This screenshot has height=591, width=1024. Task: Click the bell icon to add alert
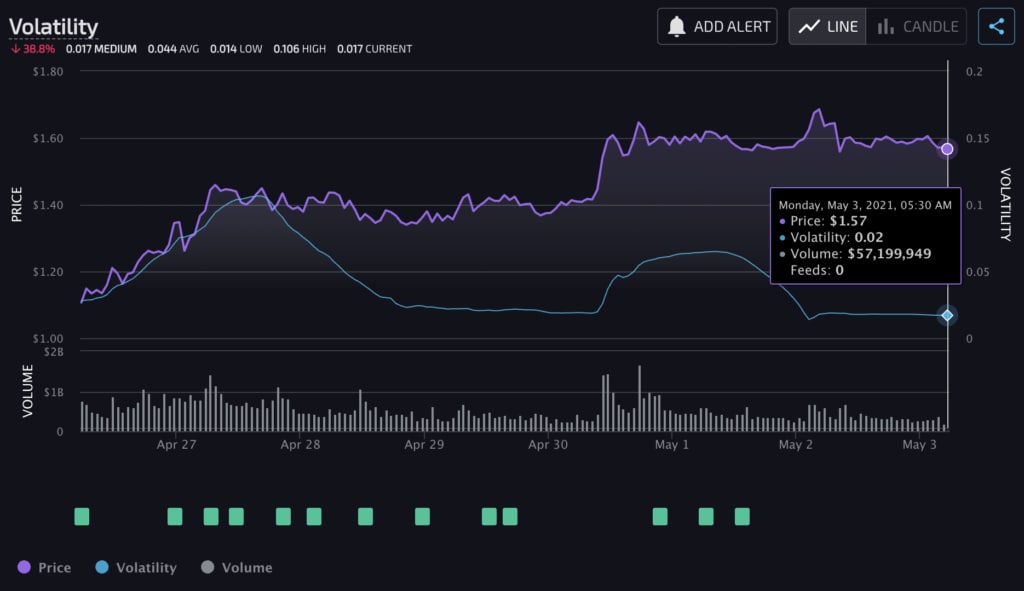[x=677, y=27]
